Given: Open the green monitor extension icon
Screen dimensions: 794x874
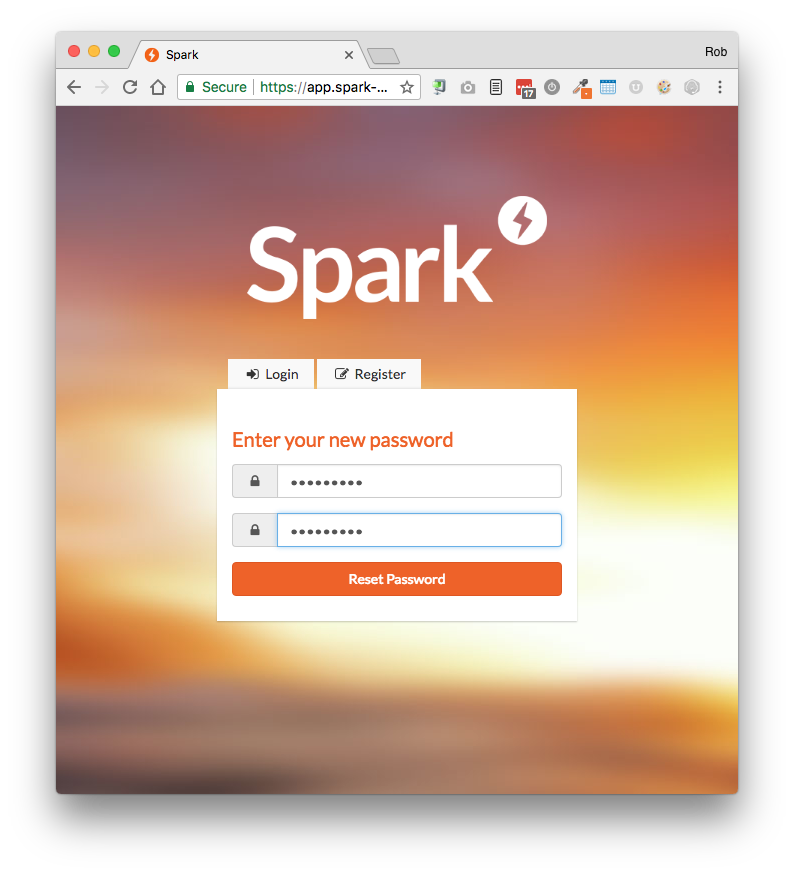Looking at the screenshot, I should pos(439,87).
